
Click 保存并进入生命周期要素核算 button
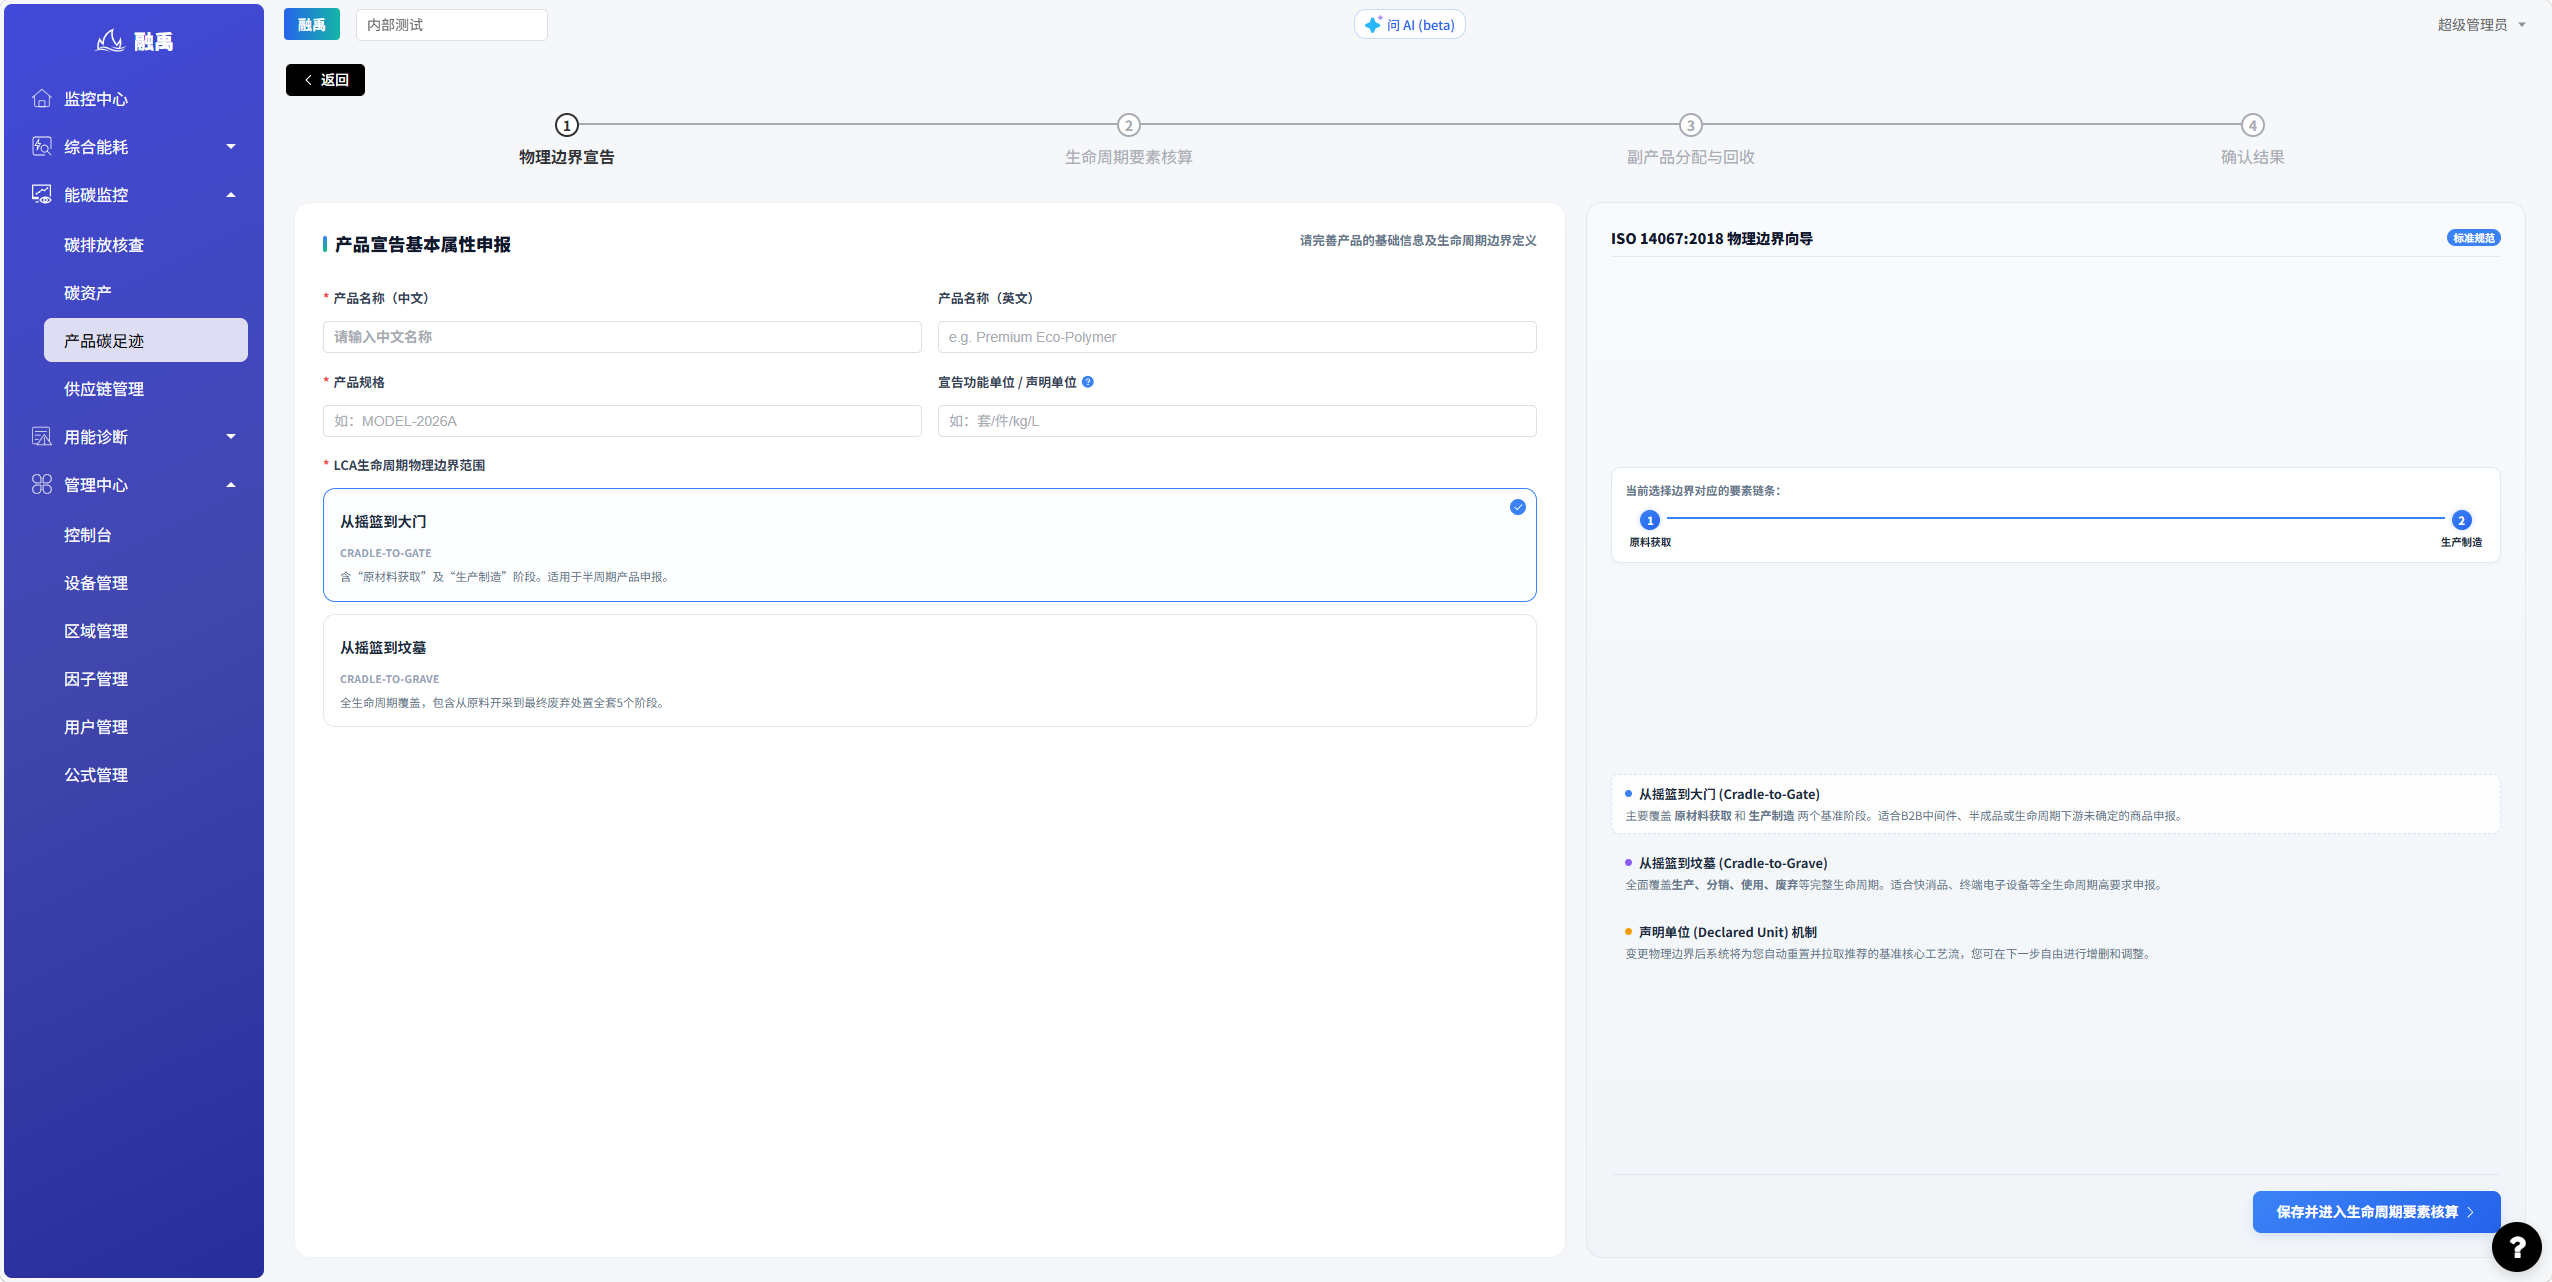click(2376, 1211)
